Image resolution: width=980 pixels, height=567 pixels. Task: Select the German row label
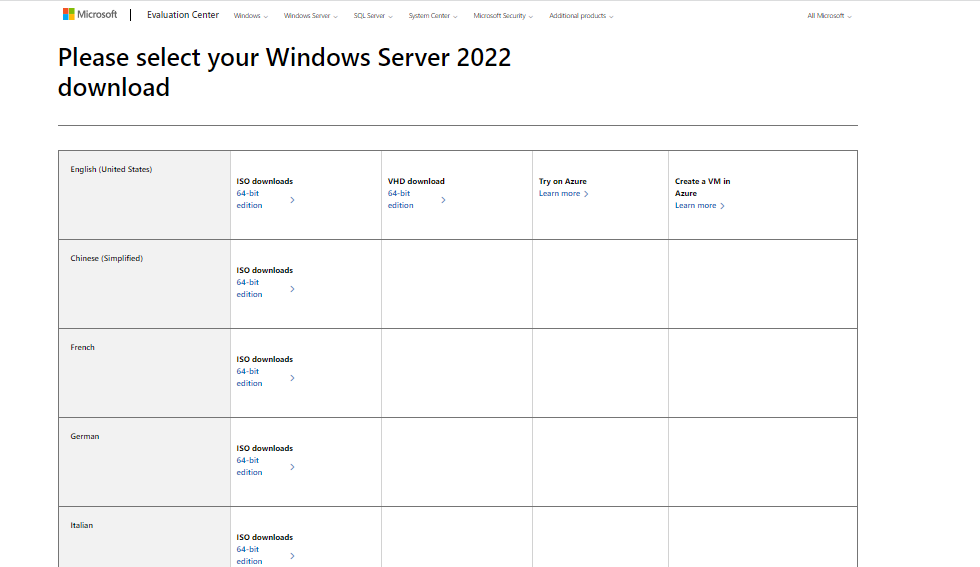[x=84, y=436]
